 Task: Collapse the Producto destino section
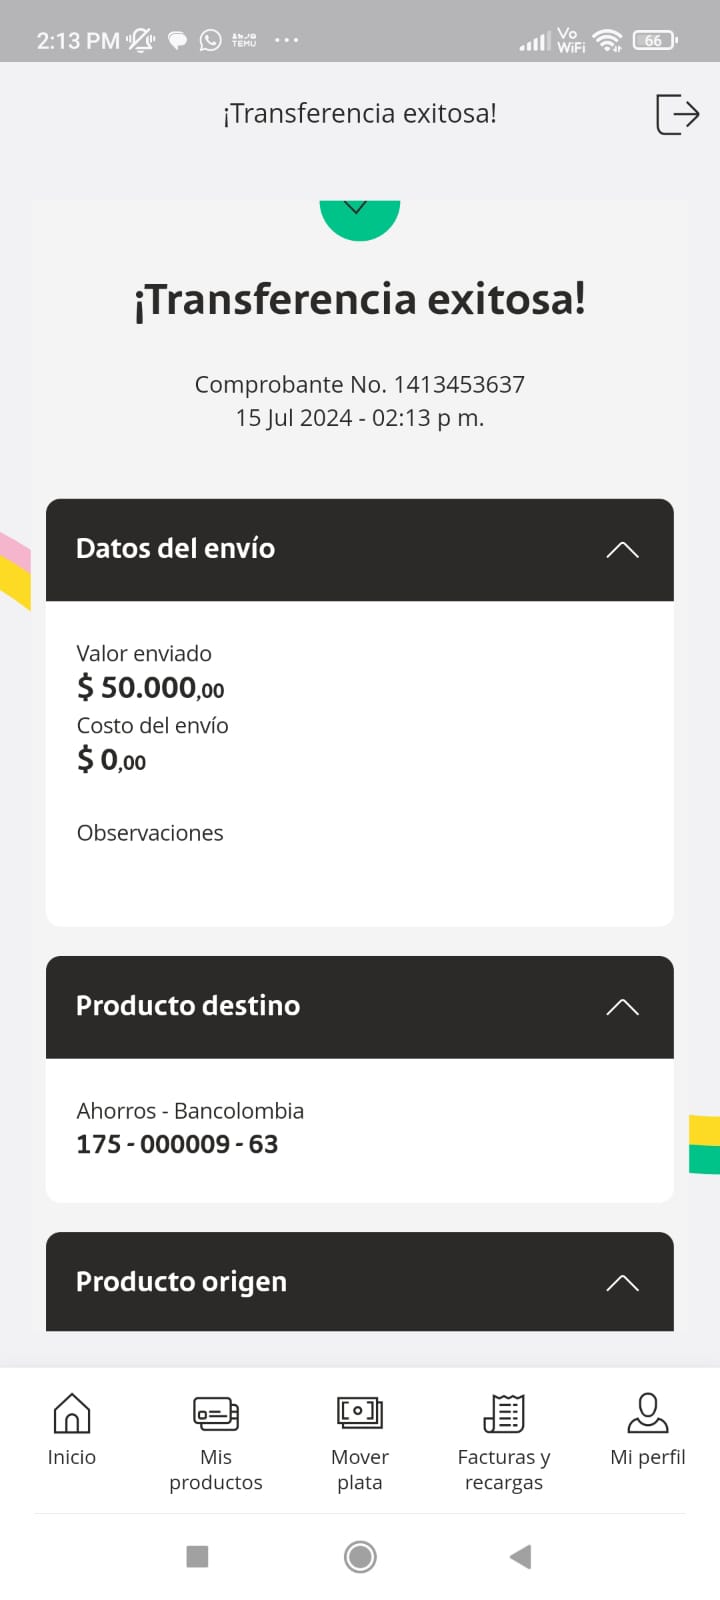pyautogui.click(x=622, y=1007)
